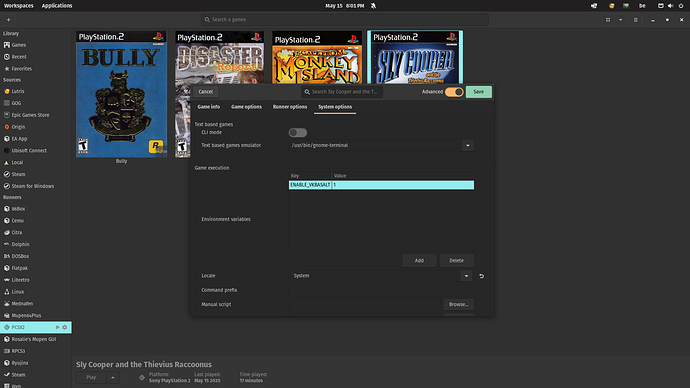Open the power menu icon

681,6
